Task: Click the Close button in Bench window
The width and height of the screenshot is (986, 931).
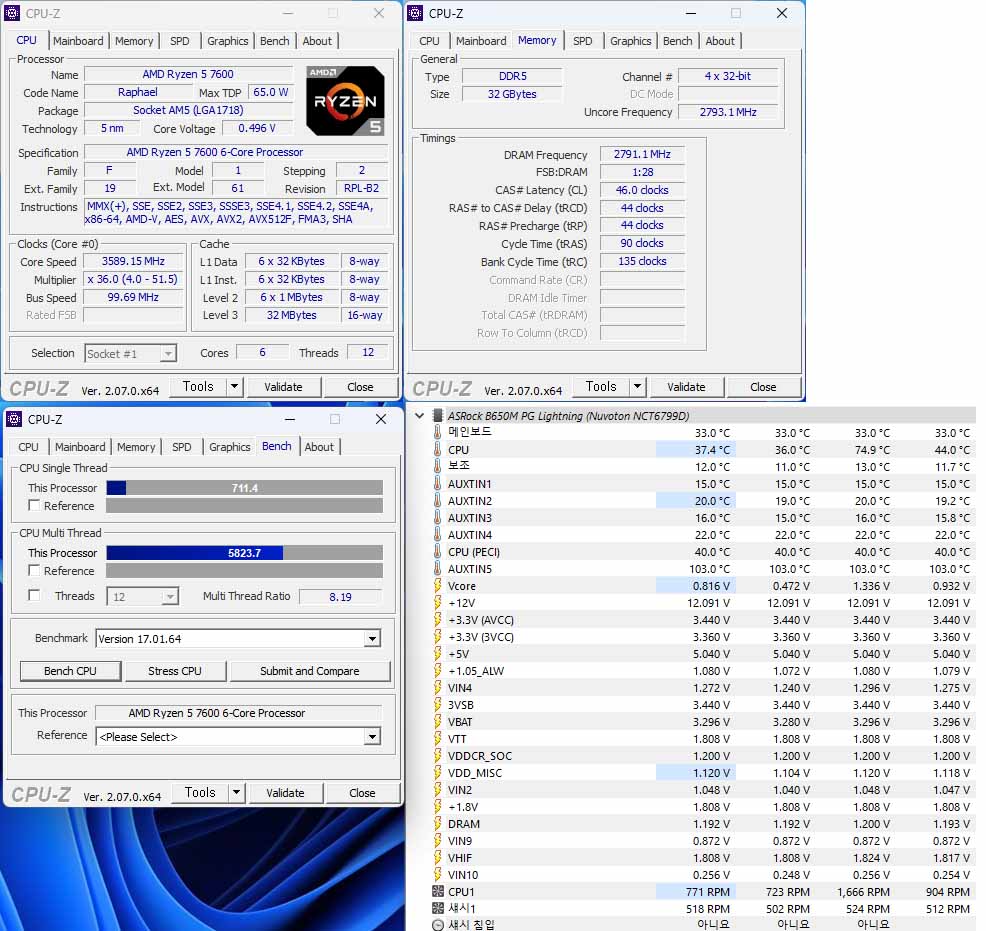Action: point(362,793)
